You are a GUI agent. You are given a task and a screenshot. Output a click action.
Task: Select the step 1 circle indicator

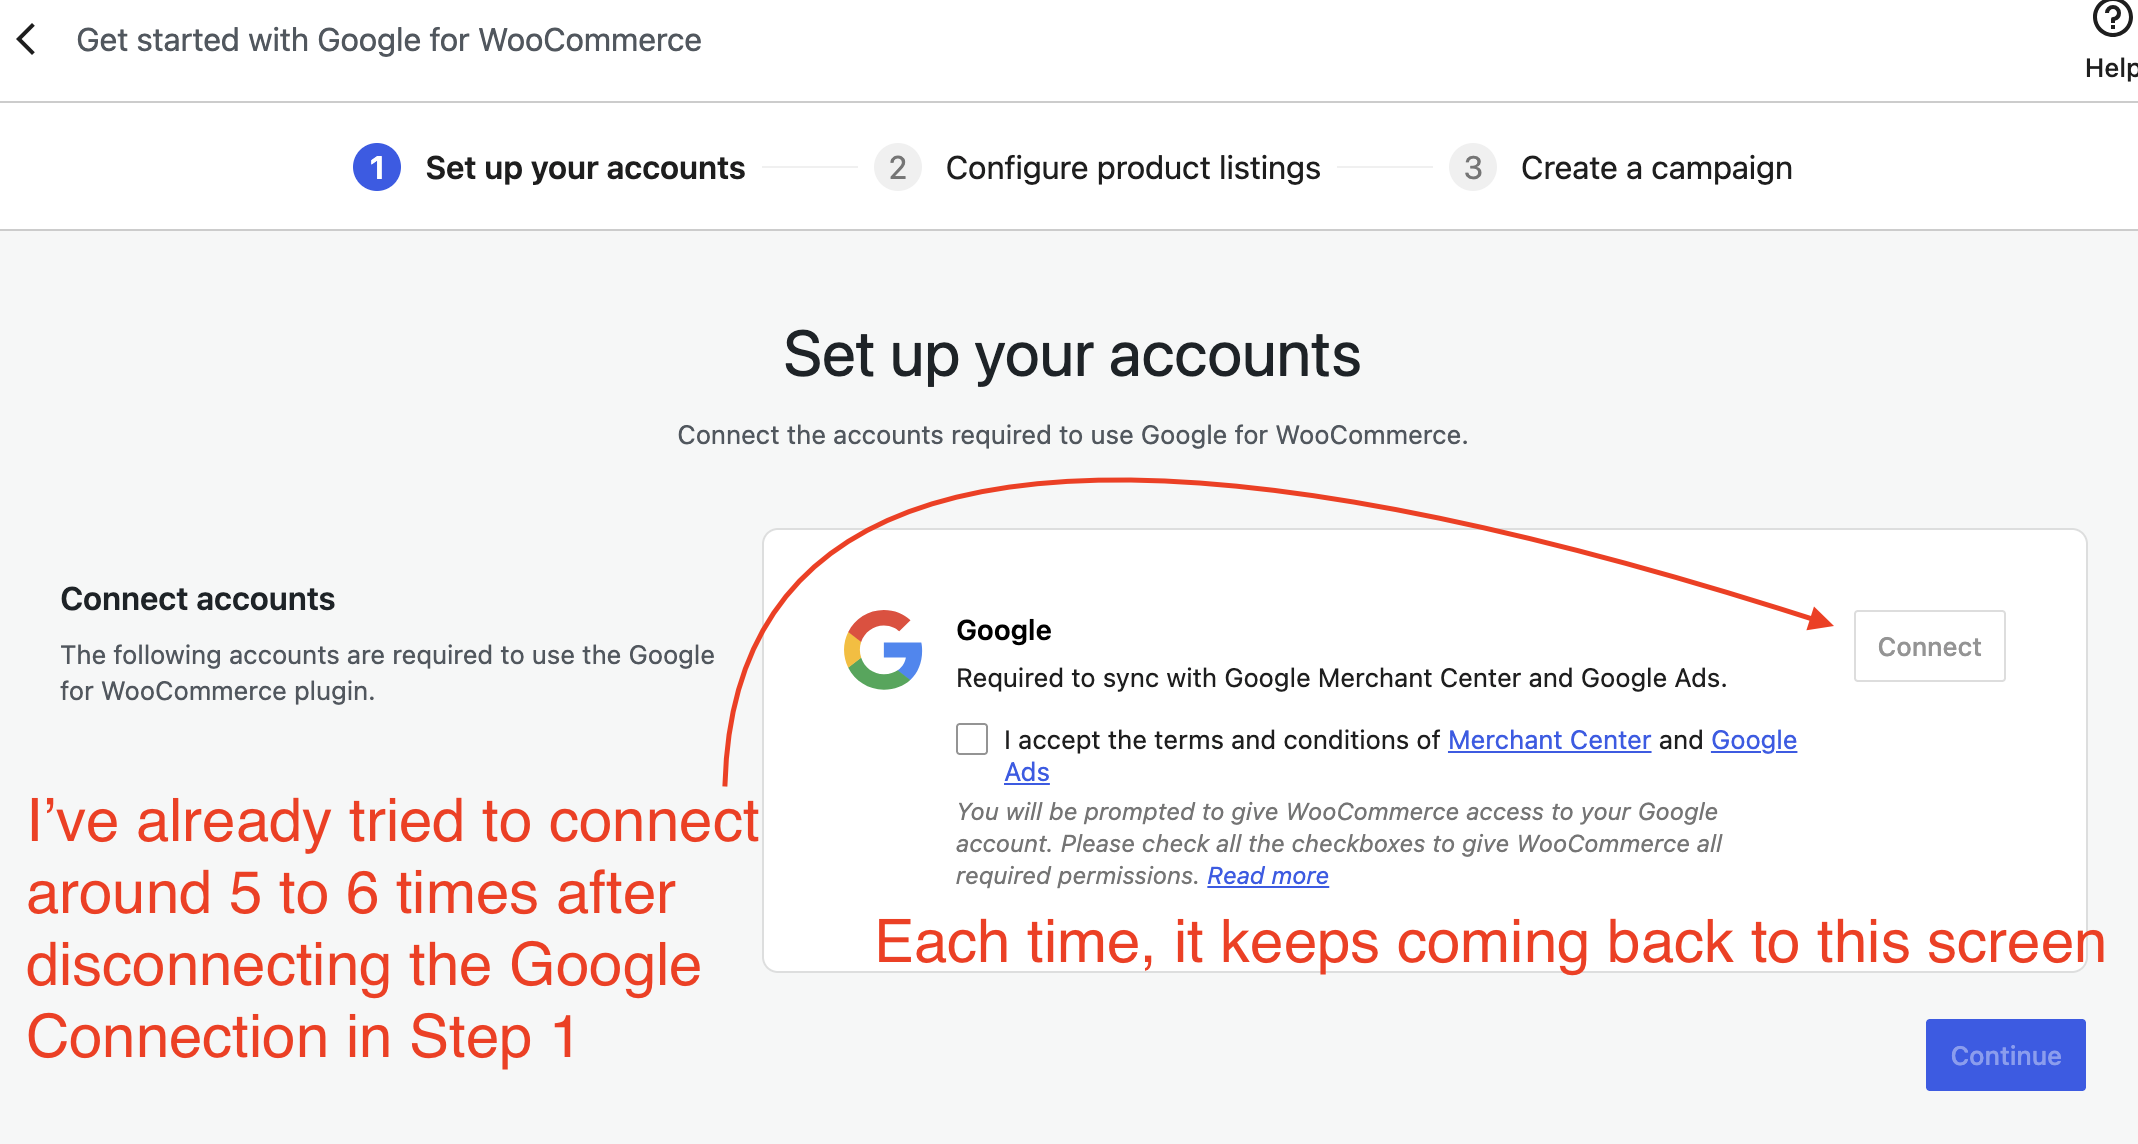(377, 167)
